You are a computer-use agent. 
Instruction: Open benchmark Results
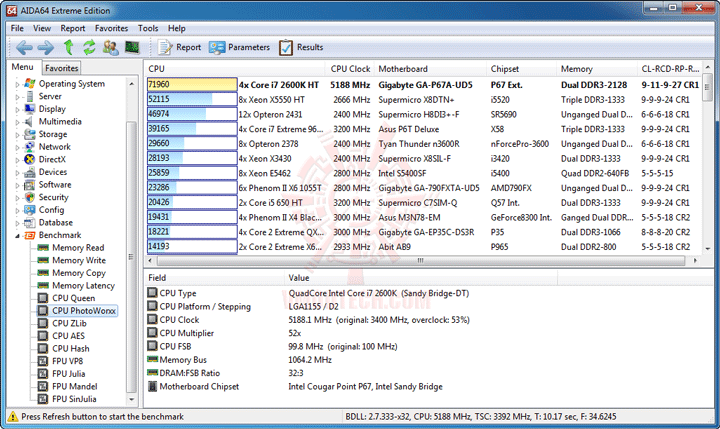tap(301, 47)
